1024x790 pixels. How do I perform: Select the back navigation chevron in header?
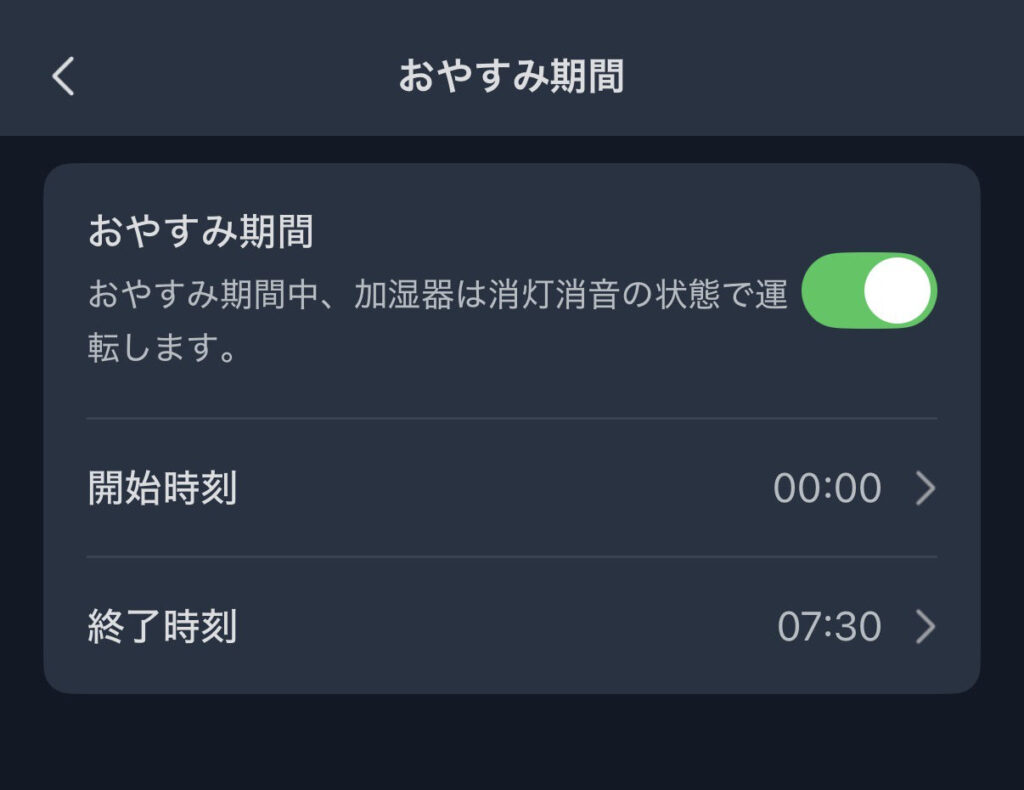click(x=62, y=76)
